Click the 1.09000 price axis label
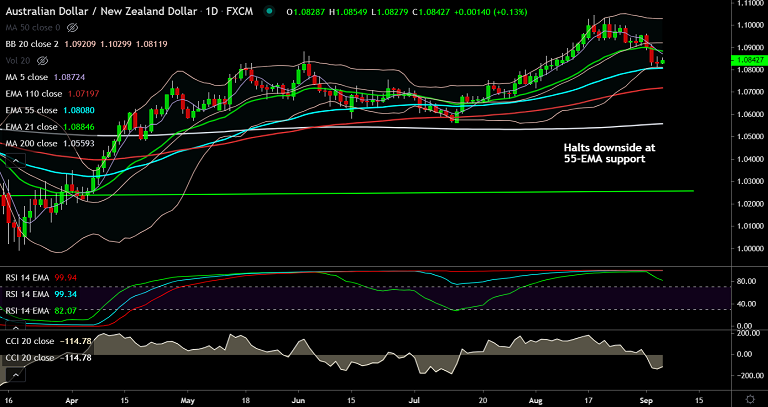 [751, 48]
